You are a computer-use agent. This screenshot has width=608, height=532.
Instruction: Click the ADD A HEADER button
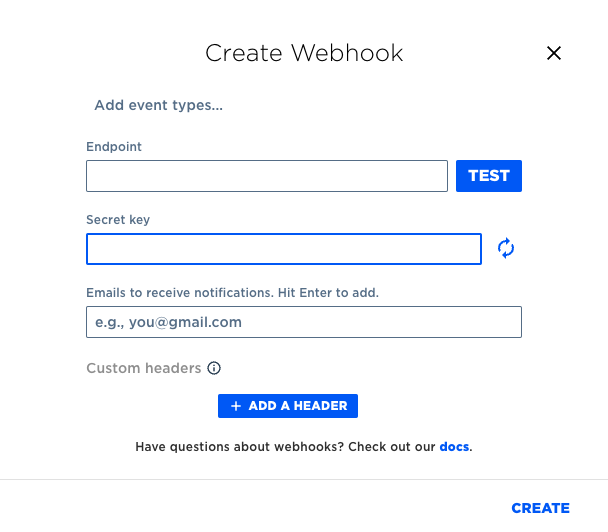tap(288, 406)
